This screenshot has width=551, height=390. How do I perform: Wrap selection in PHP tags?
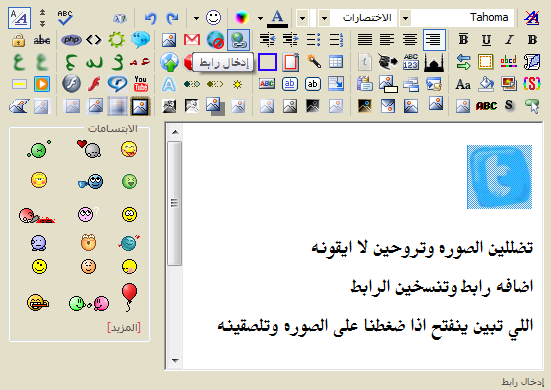pos(71,40)
